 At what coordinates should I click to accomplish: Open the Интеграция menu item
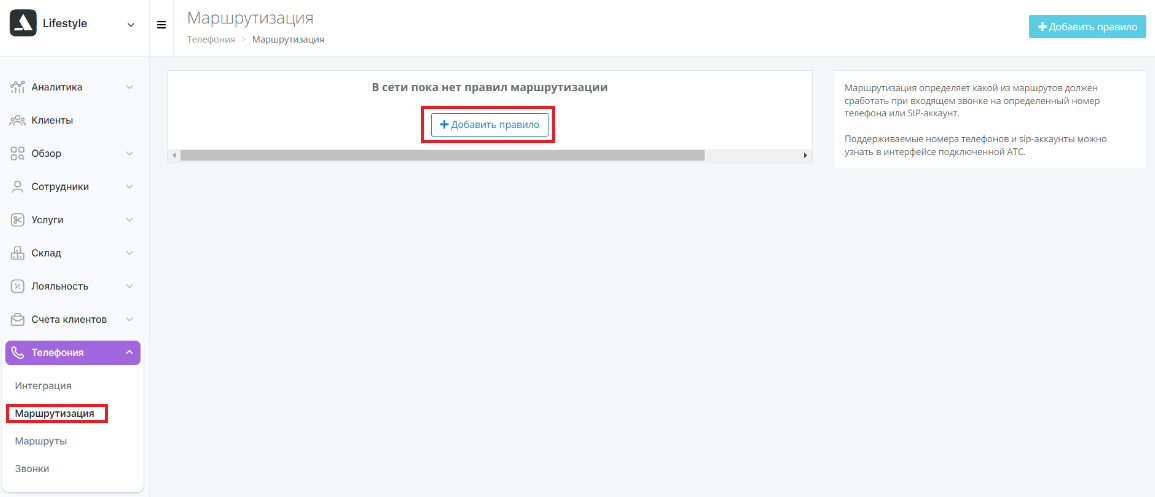point(43,385)
